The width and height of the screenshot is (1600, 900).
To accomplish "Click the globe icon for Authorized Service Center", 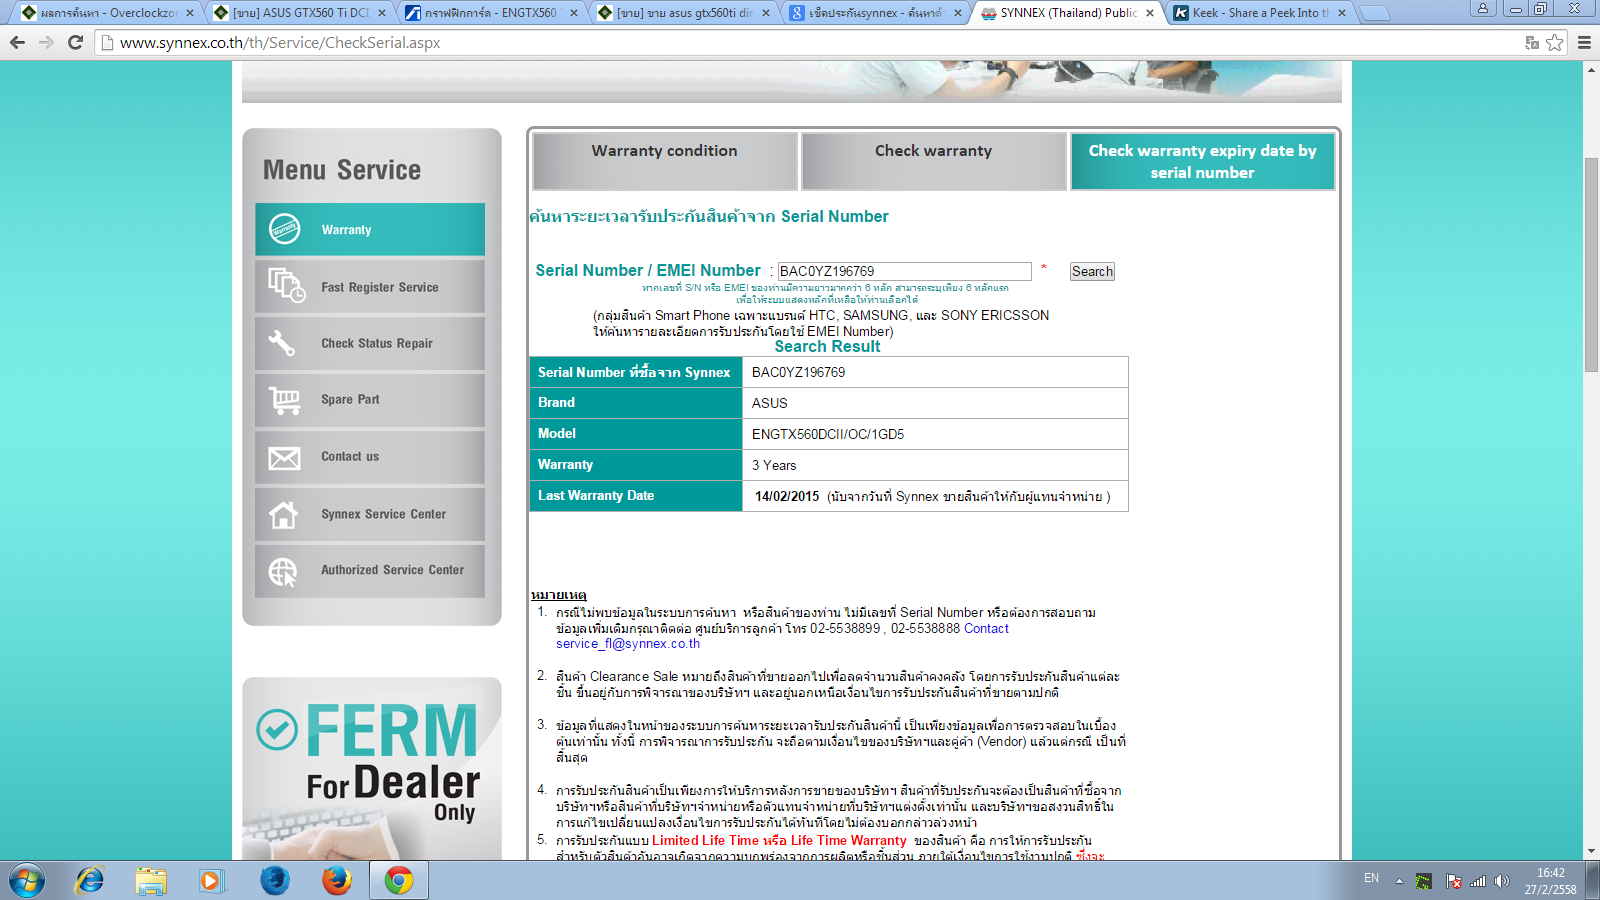I will coord(283,571).
